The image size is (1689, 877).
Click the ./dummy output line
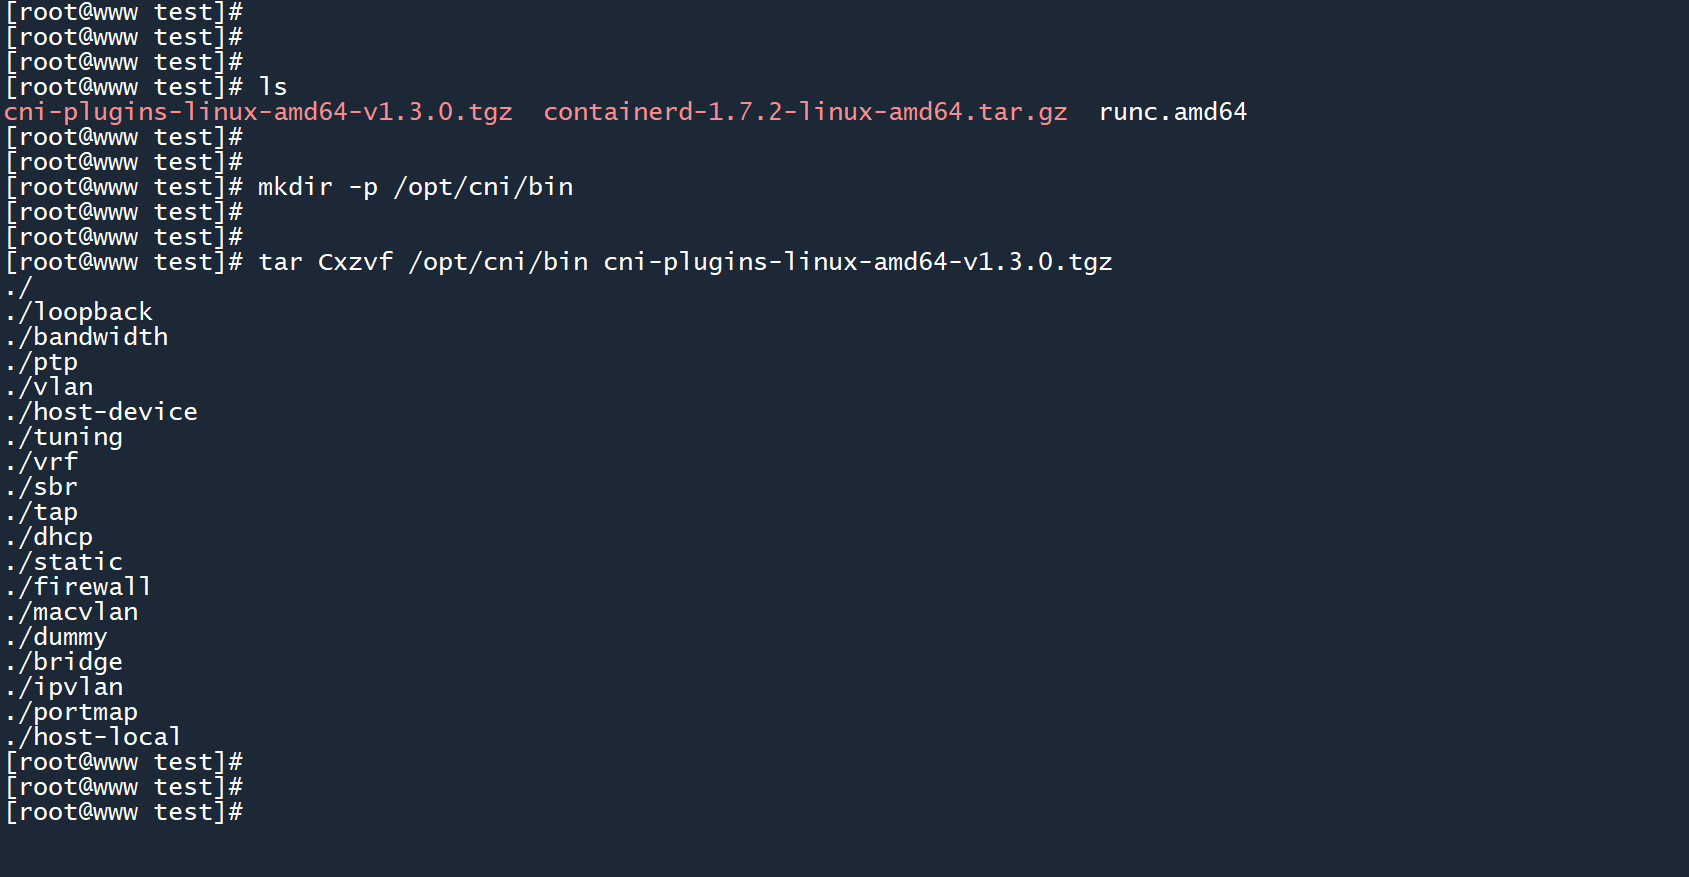[x=57, y=637]
